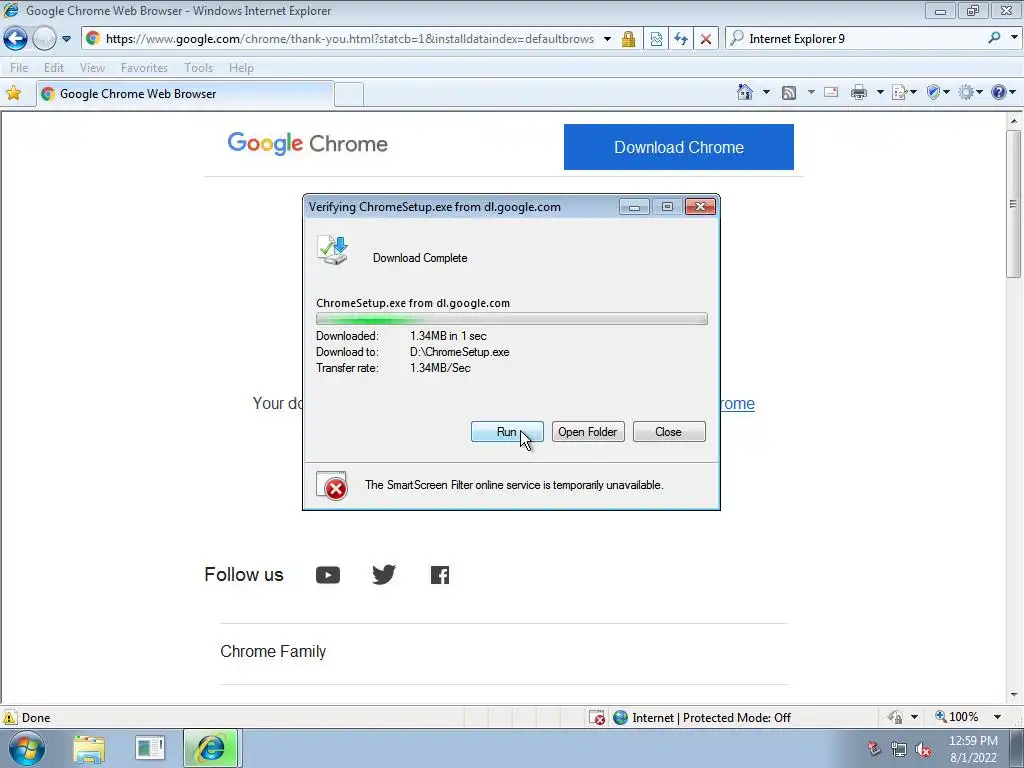Click the Download Complete icon
This screenshot has width=1024, height=768.
(333, 250)
